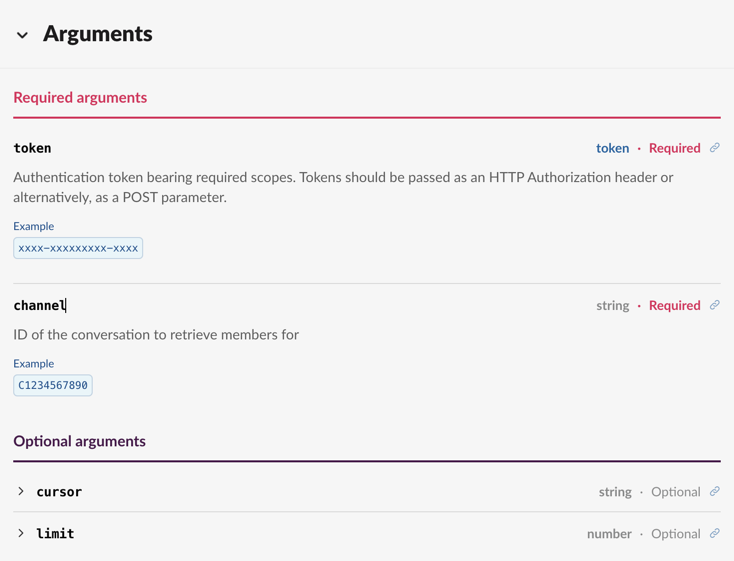
Task: Click the number type label for limit
Action: (609, 534)
